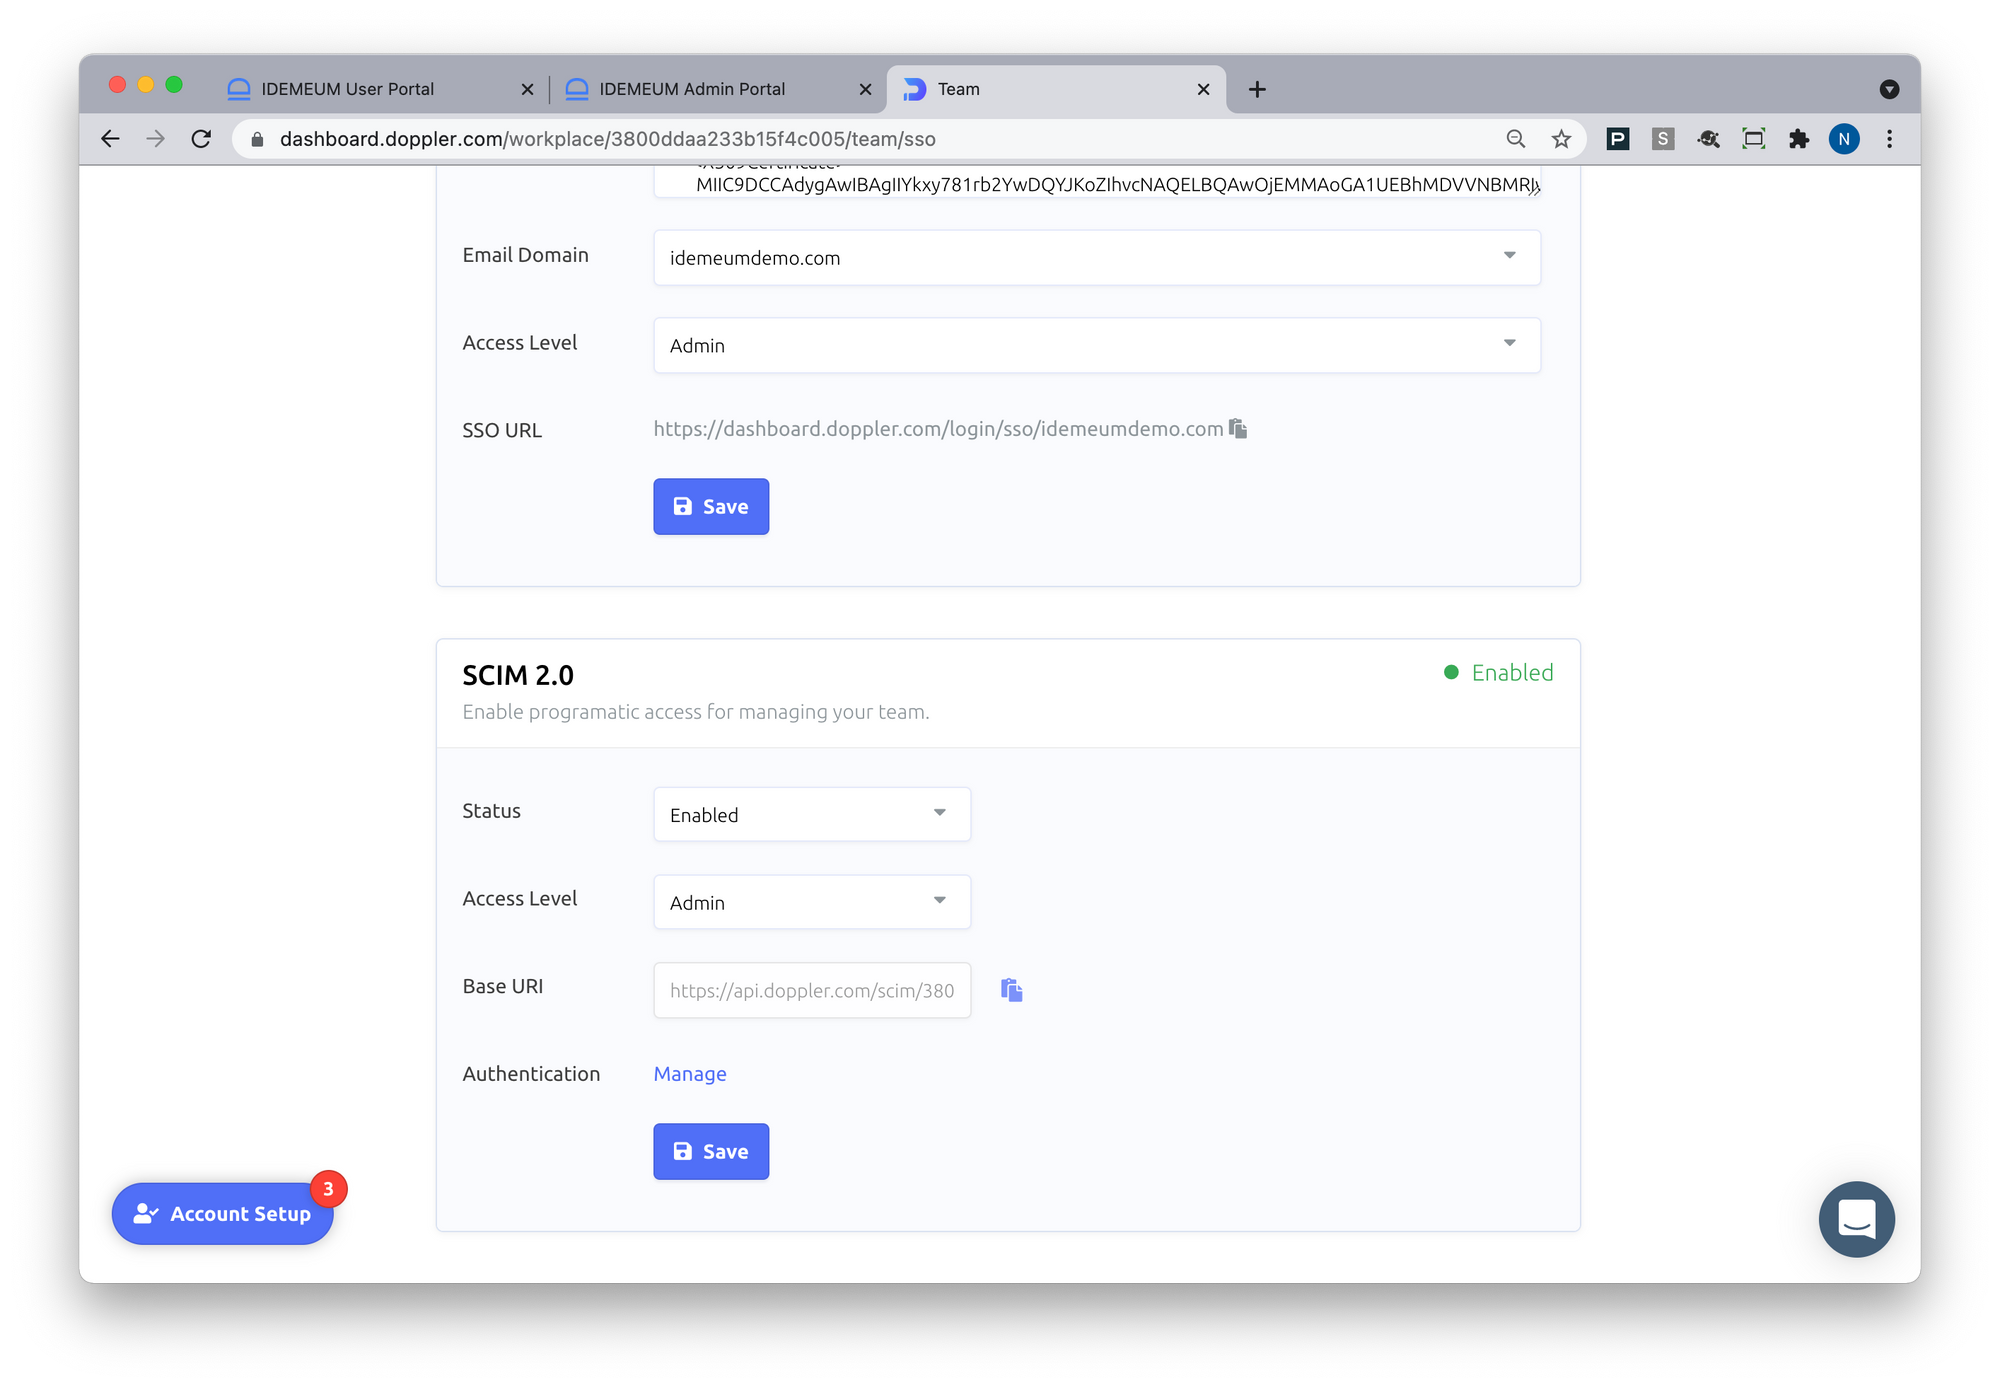This screenshot has width=2000, height=1388.
Task: Click the Manage authentication link
Action: [690, 1074]
